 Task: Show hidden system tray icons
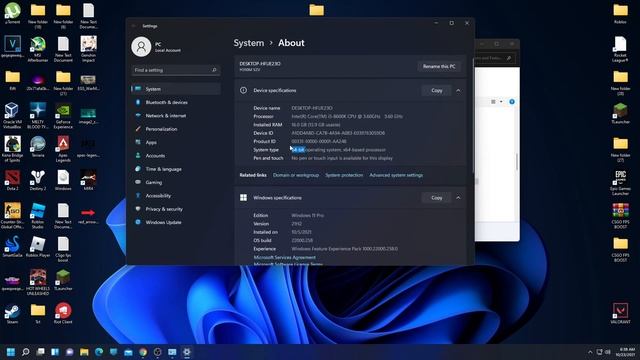590,352
